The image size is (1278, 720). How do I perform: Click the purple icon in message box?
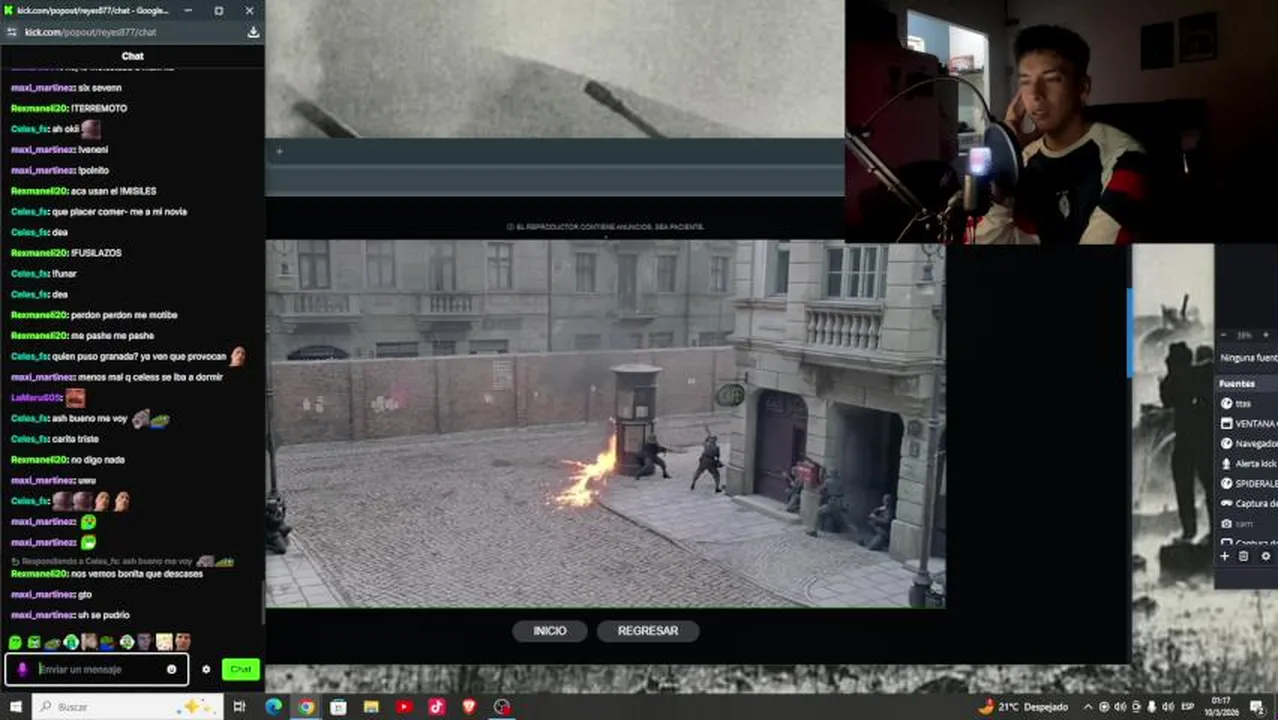tap(22, 669)
